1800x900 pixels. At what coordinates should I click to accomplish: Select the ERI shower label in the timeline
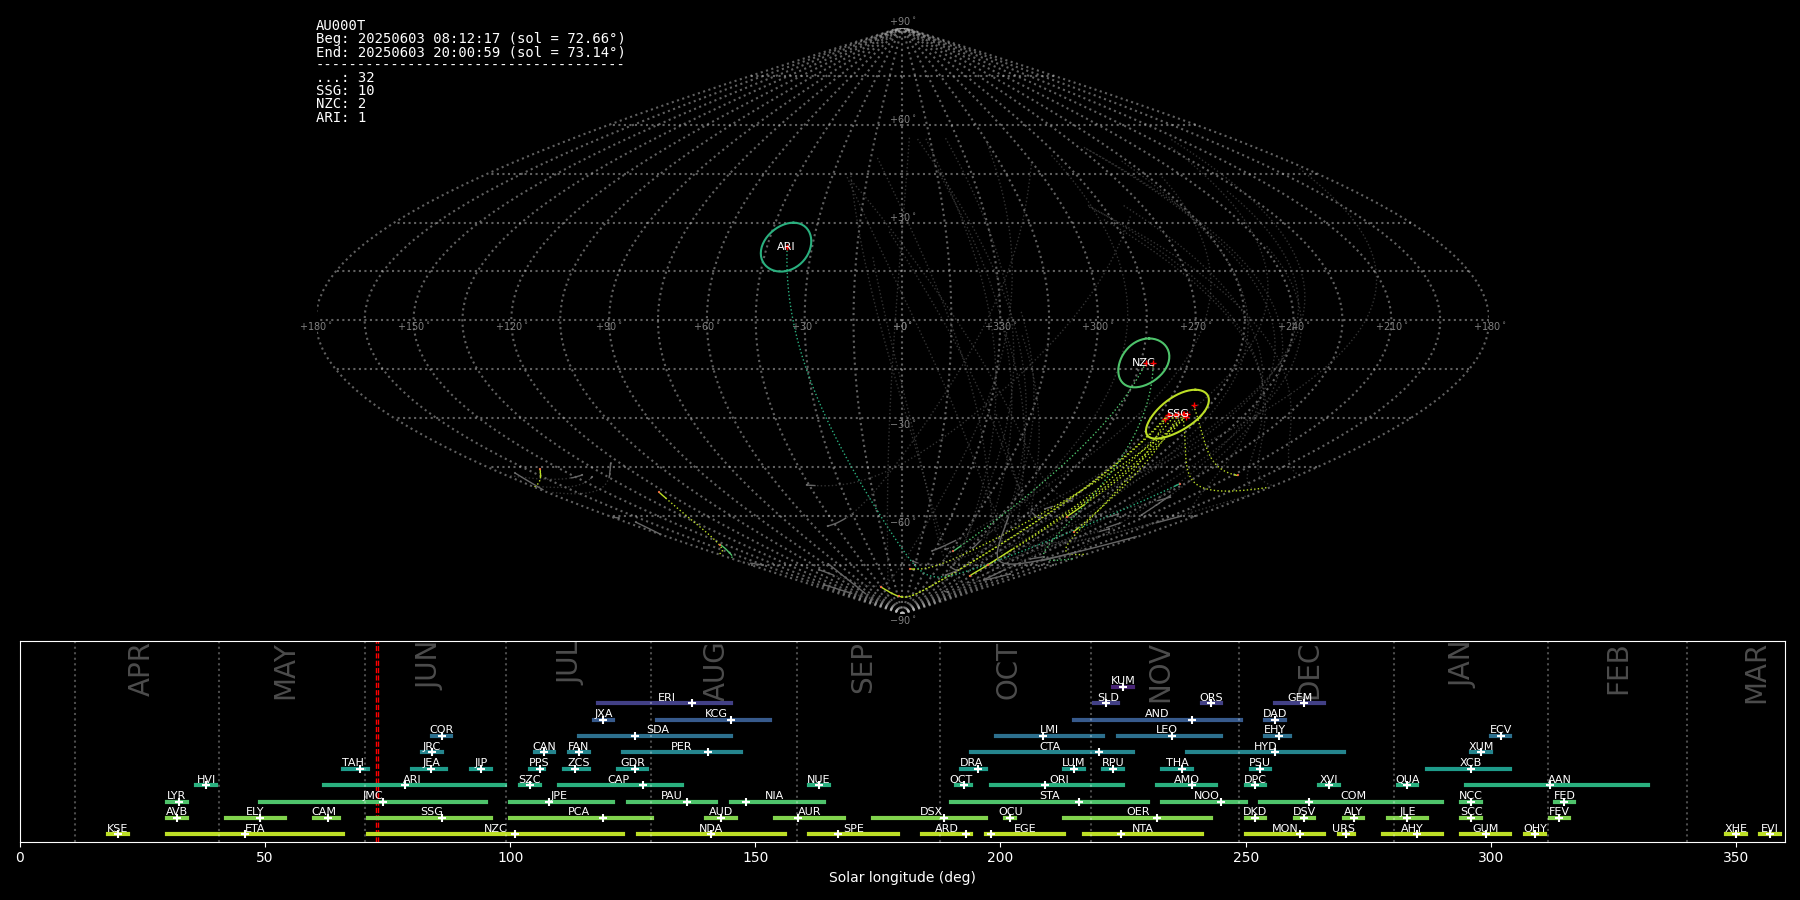point(666,698)
